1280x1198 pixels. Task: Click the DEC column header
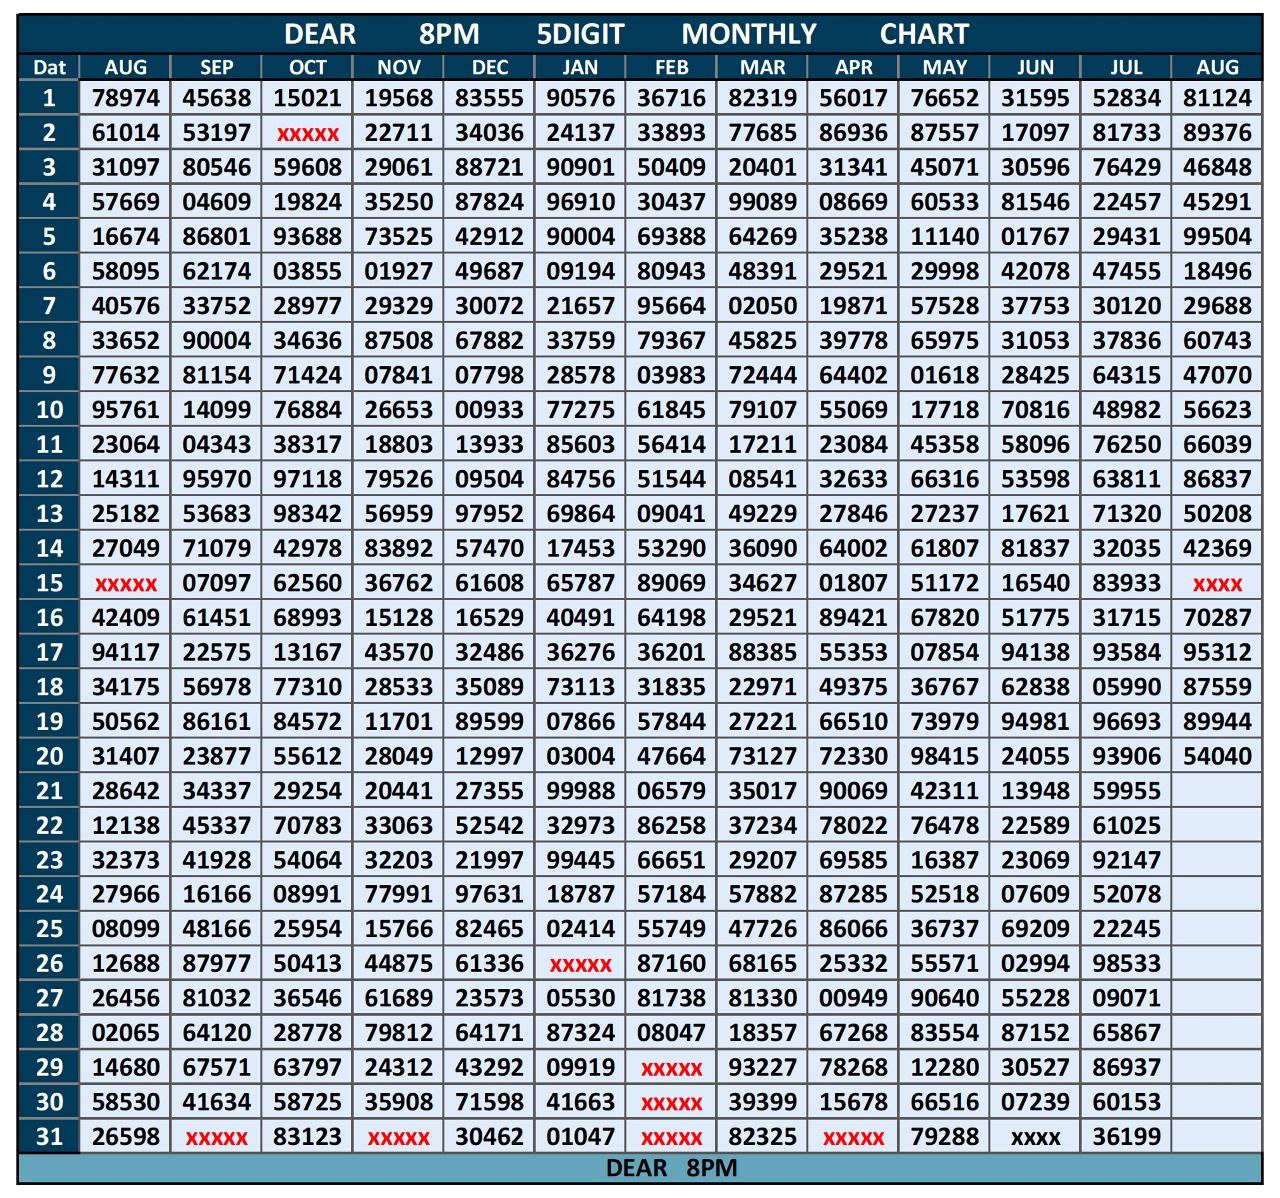489,67
